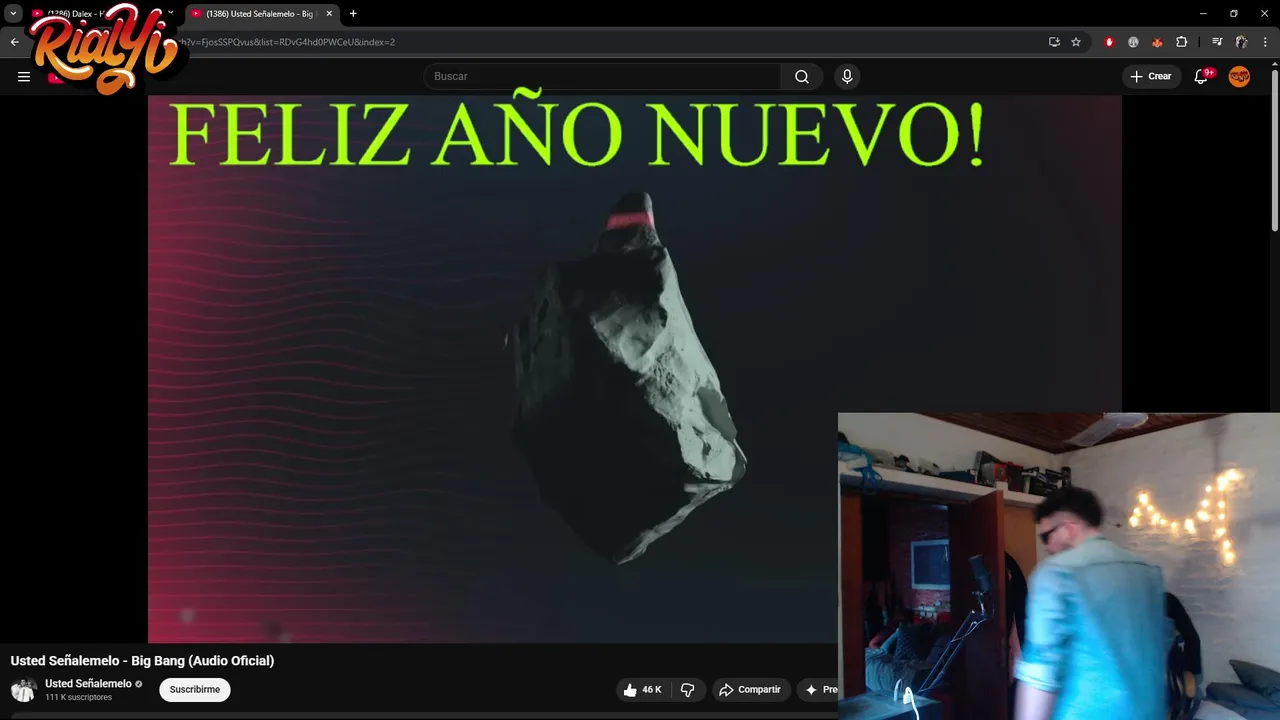Focus the Buscar search field
This screenshot has width=1280, height=720.
tap(602, 76)
